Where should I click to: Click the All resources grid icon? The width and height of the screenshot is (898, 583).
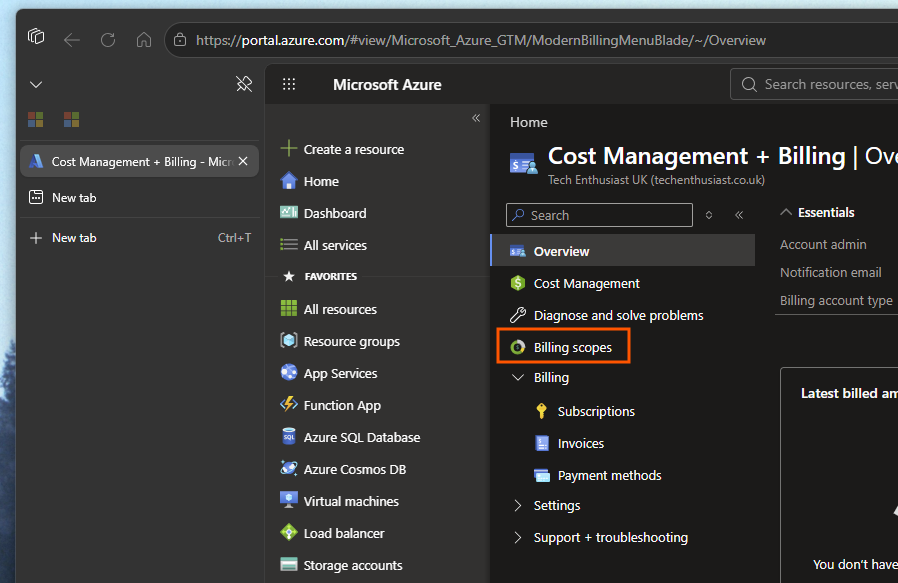pos(289,309)
